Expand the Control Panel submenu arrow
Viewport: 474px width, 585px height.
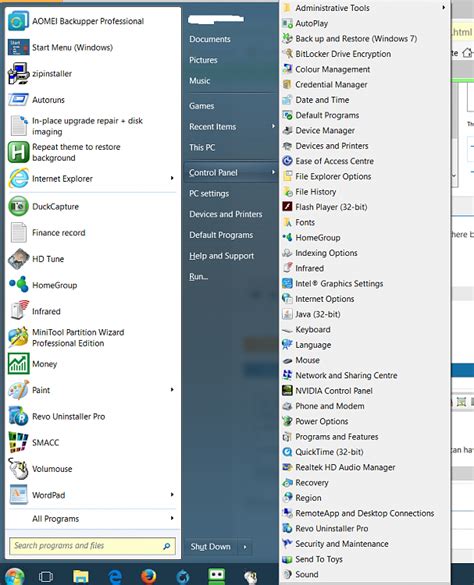[x=273, y=172]
